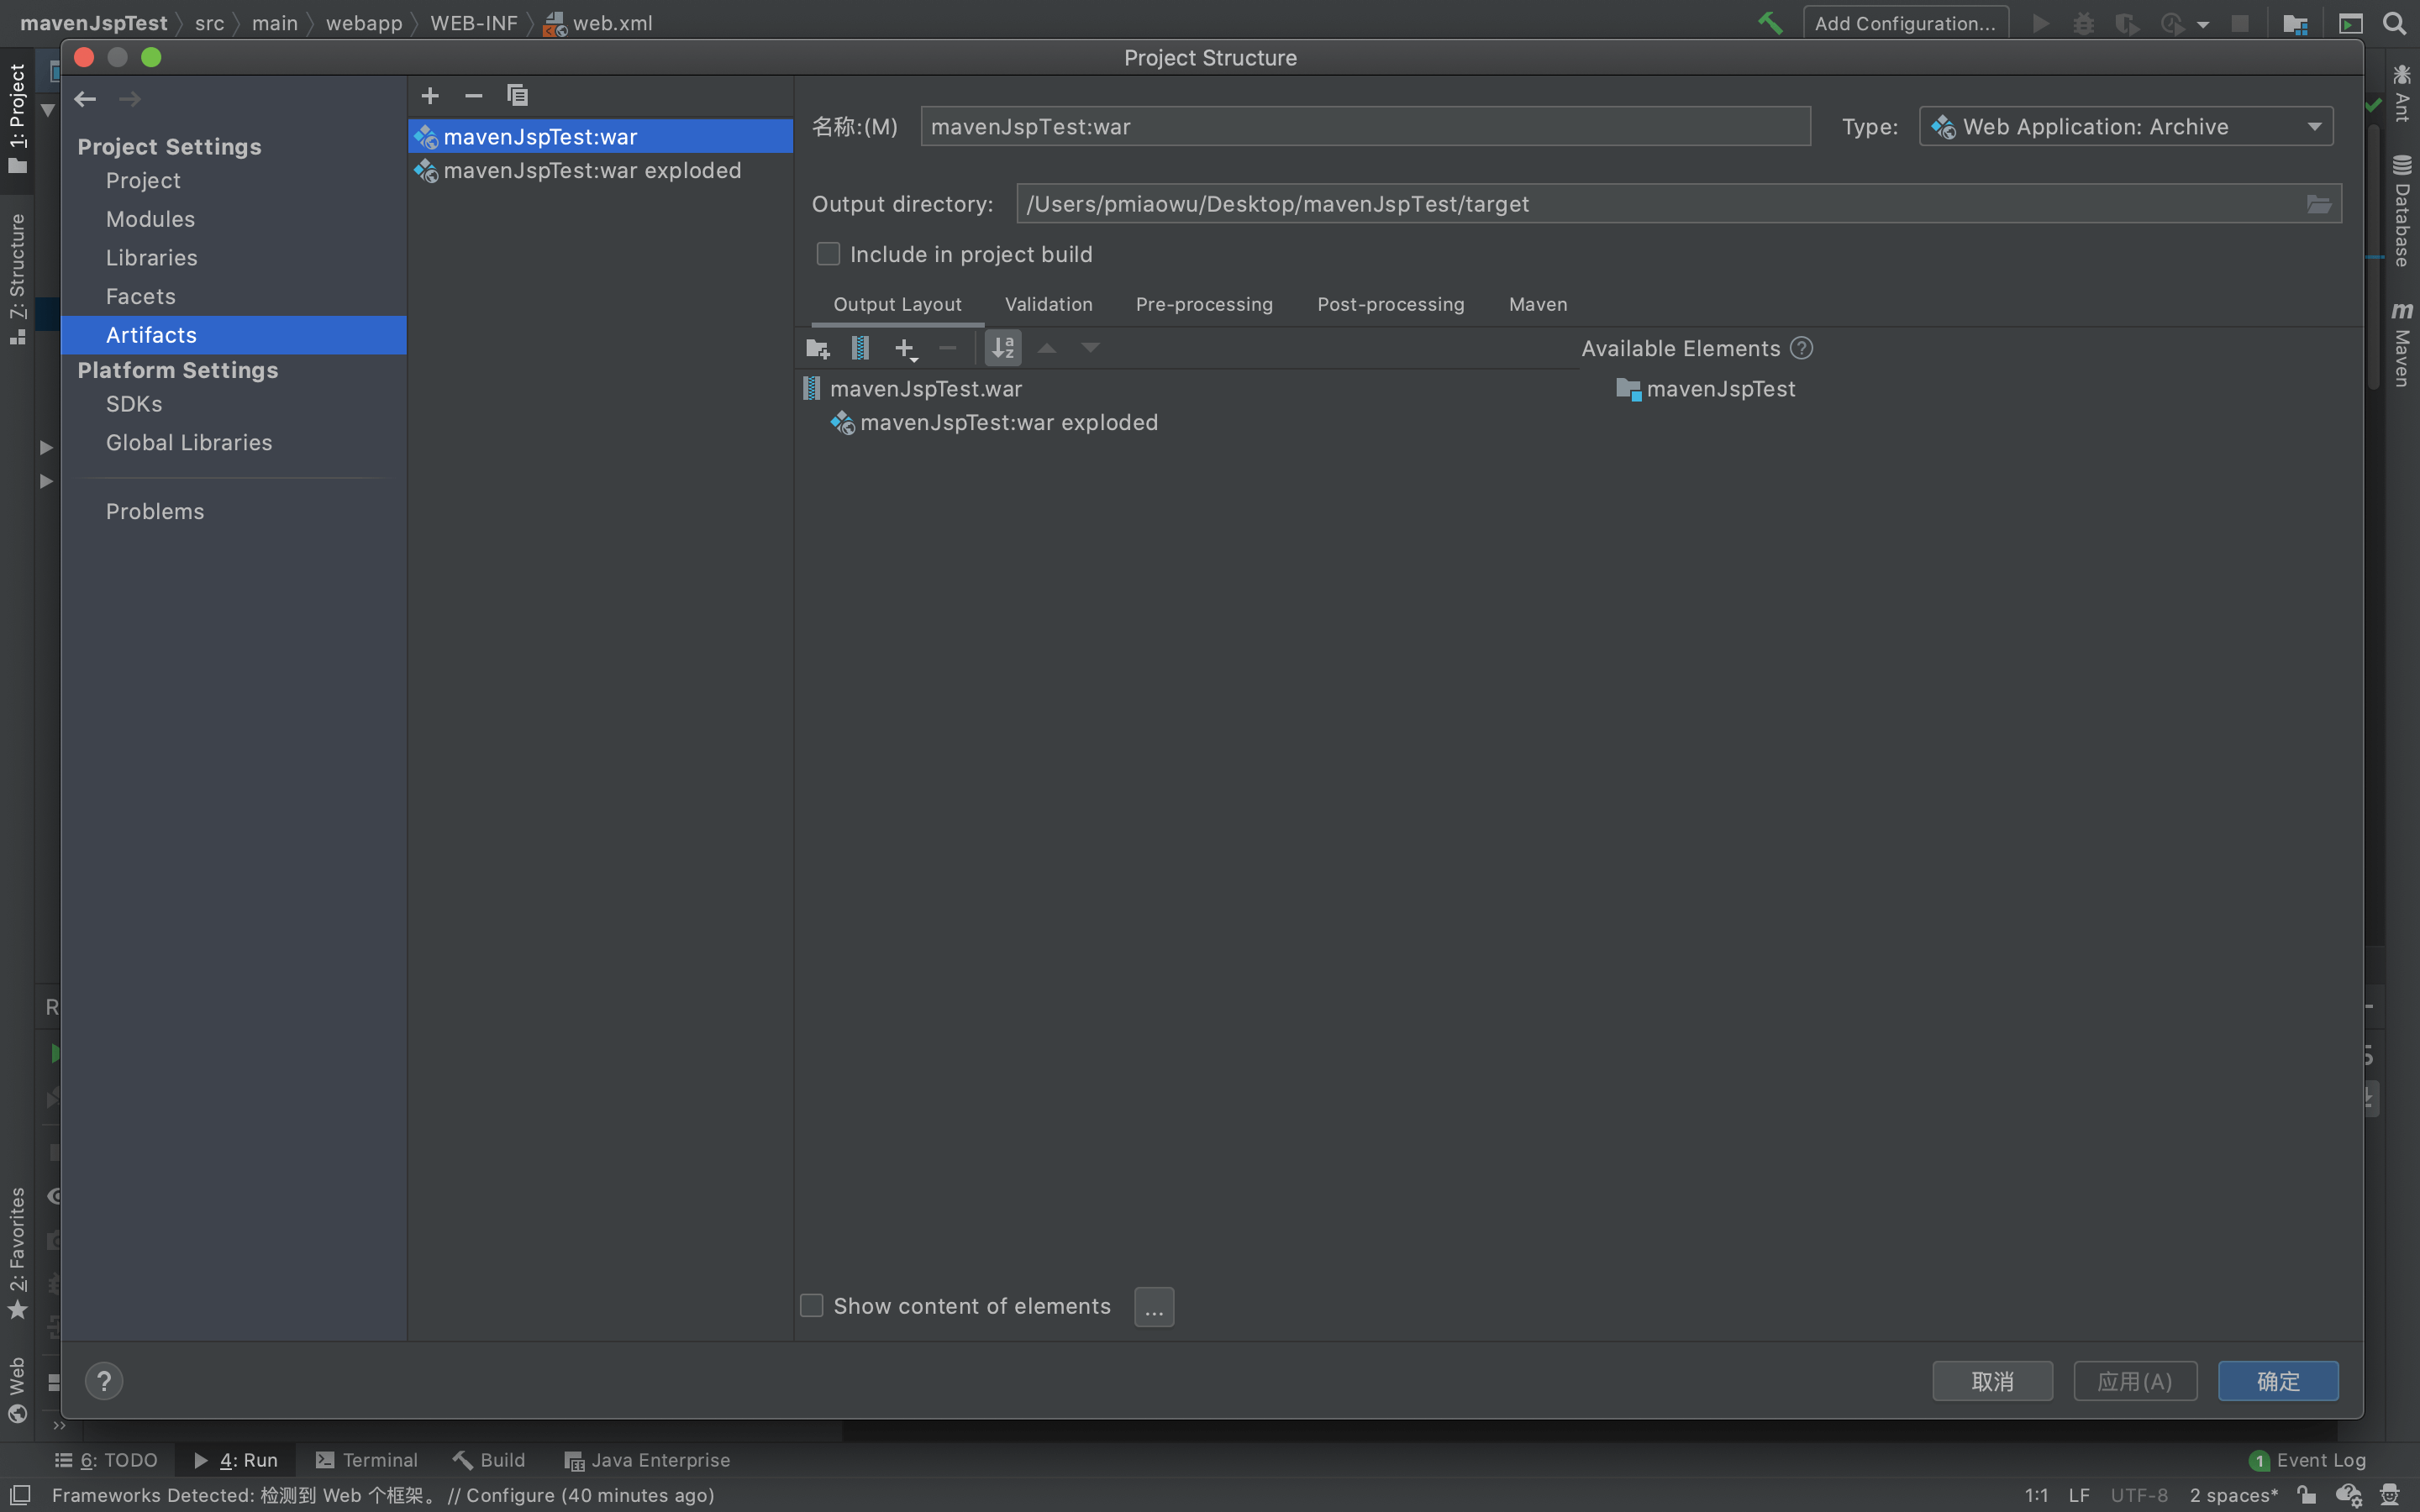Image resolution: width=2420 pixels, height=1512 pixels.
Task: Switch to Output Layout tab
Action: [897, 304]
